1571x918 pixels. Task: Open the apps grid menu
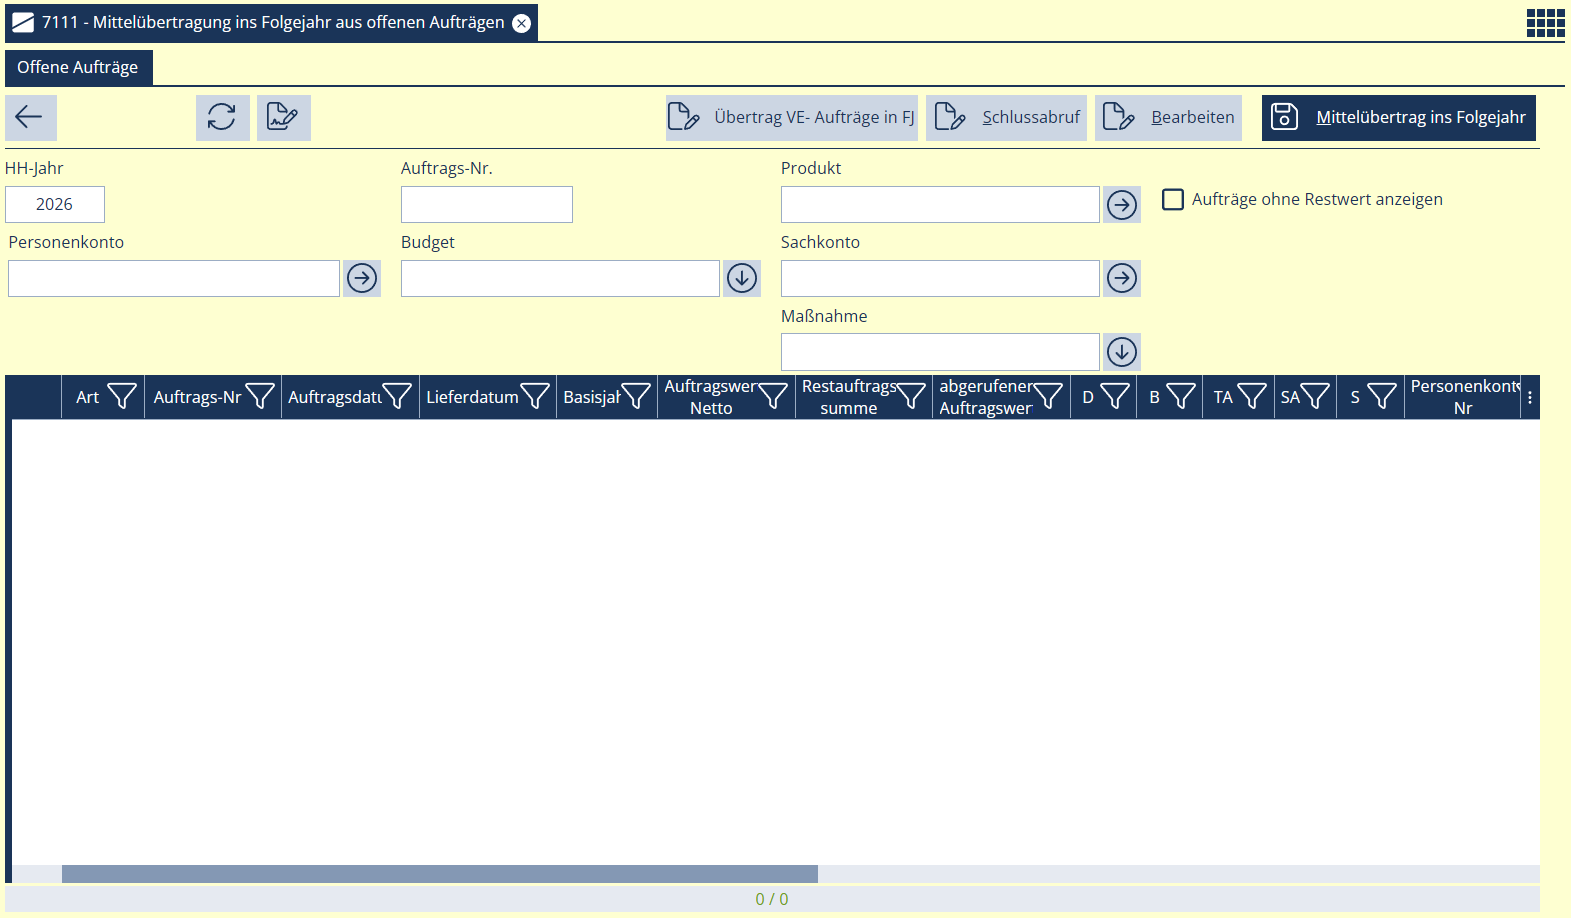pyautogui.click(x=1545, y=22)
